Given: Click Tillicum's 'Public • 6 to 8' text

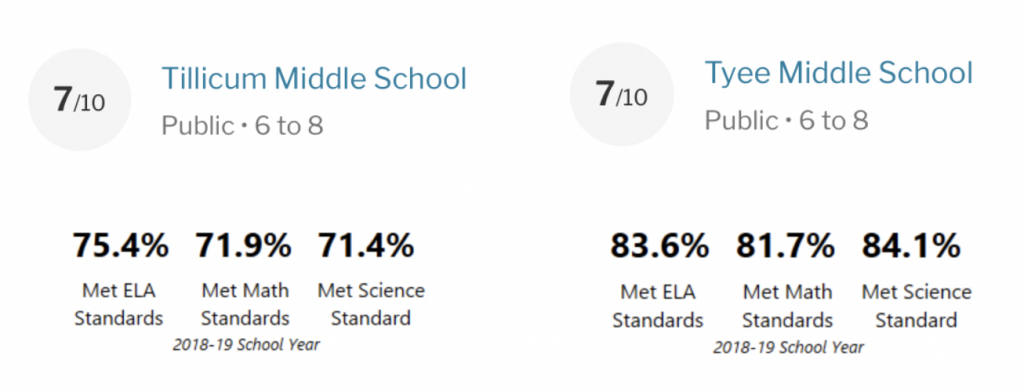Looking at the screenshot, I should click(242, 125).
